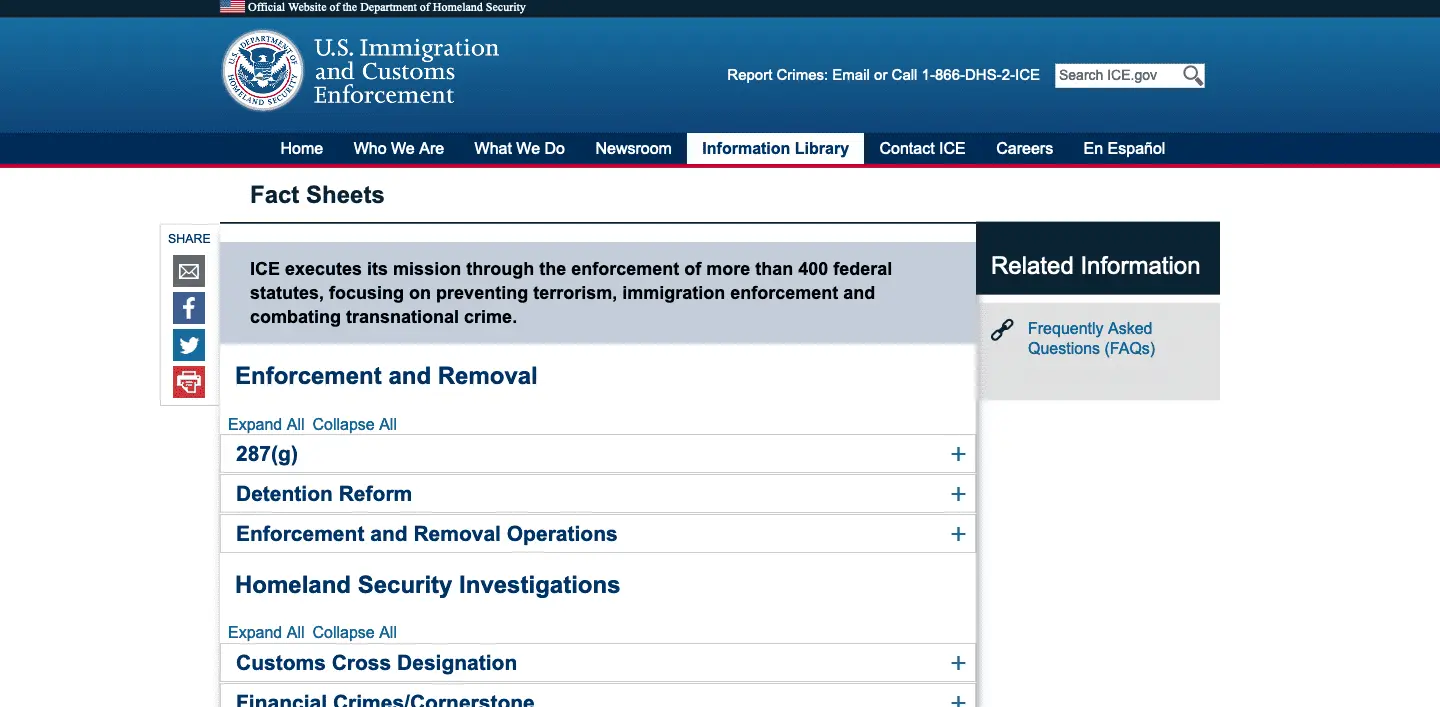Viewport: 1440px width, 707px height.
Task: Expand All under Homeland Security Investigations
Action: point(266,632)
